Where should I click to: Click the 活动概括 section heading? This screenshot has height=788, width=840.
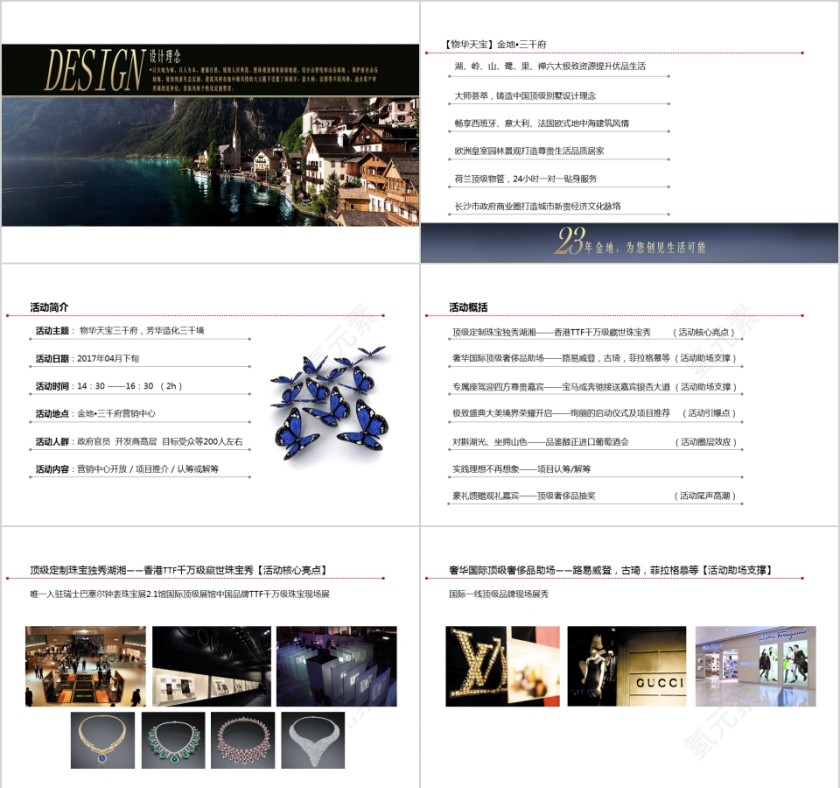pos(468,307)
